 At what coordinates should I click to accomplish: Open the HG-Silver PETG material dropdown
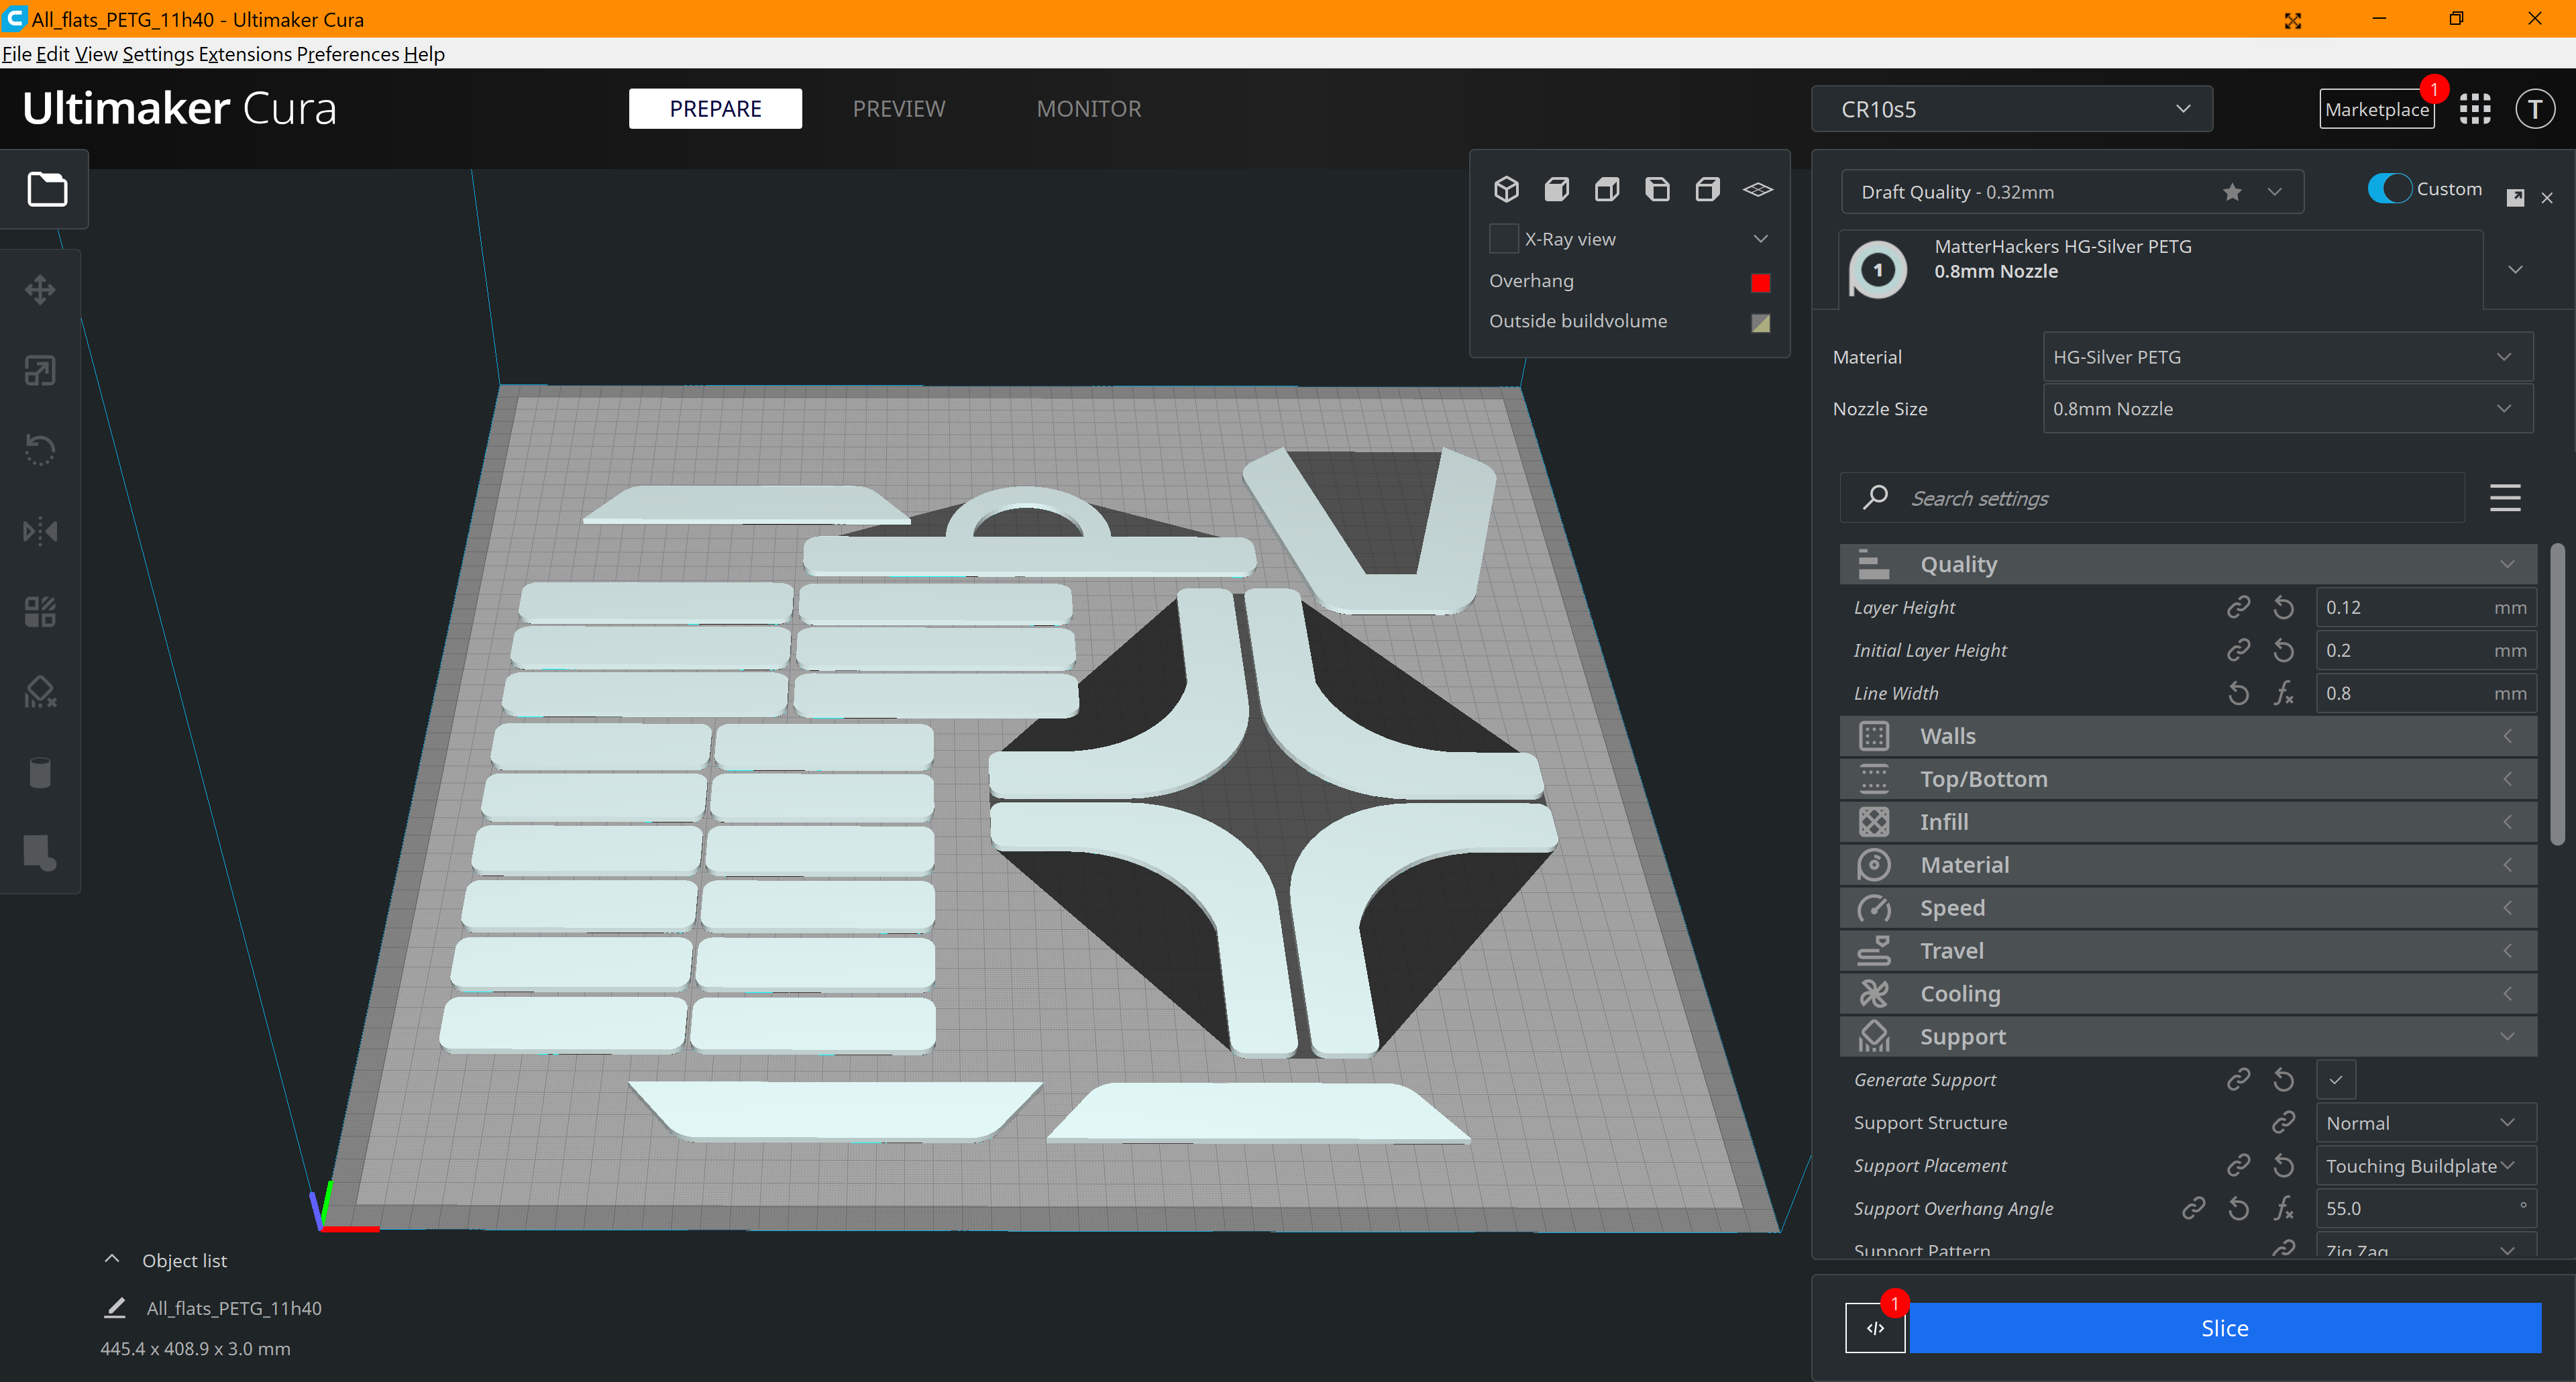pyautogui.click(x=2287, y=357)
